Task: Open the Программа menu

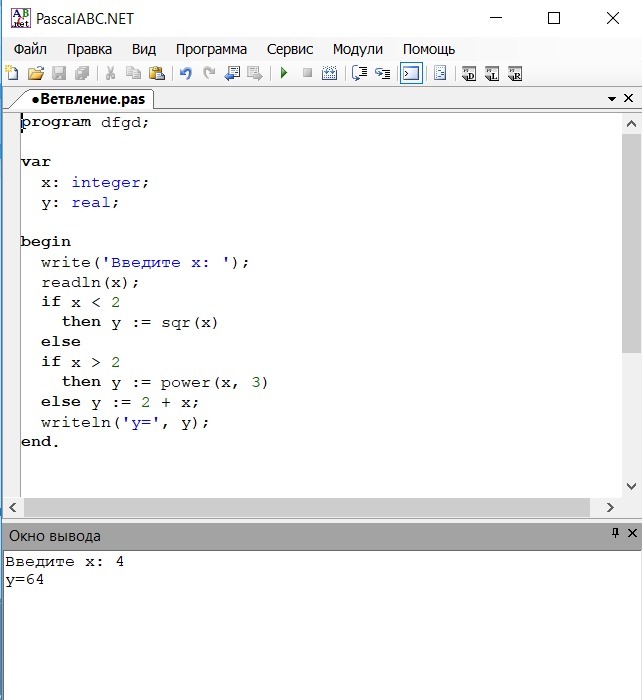Action: point(211,49)
